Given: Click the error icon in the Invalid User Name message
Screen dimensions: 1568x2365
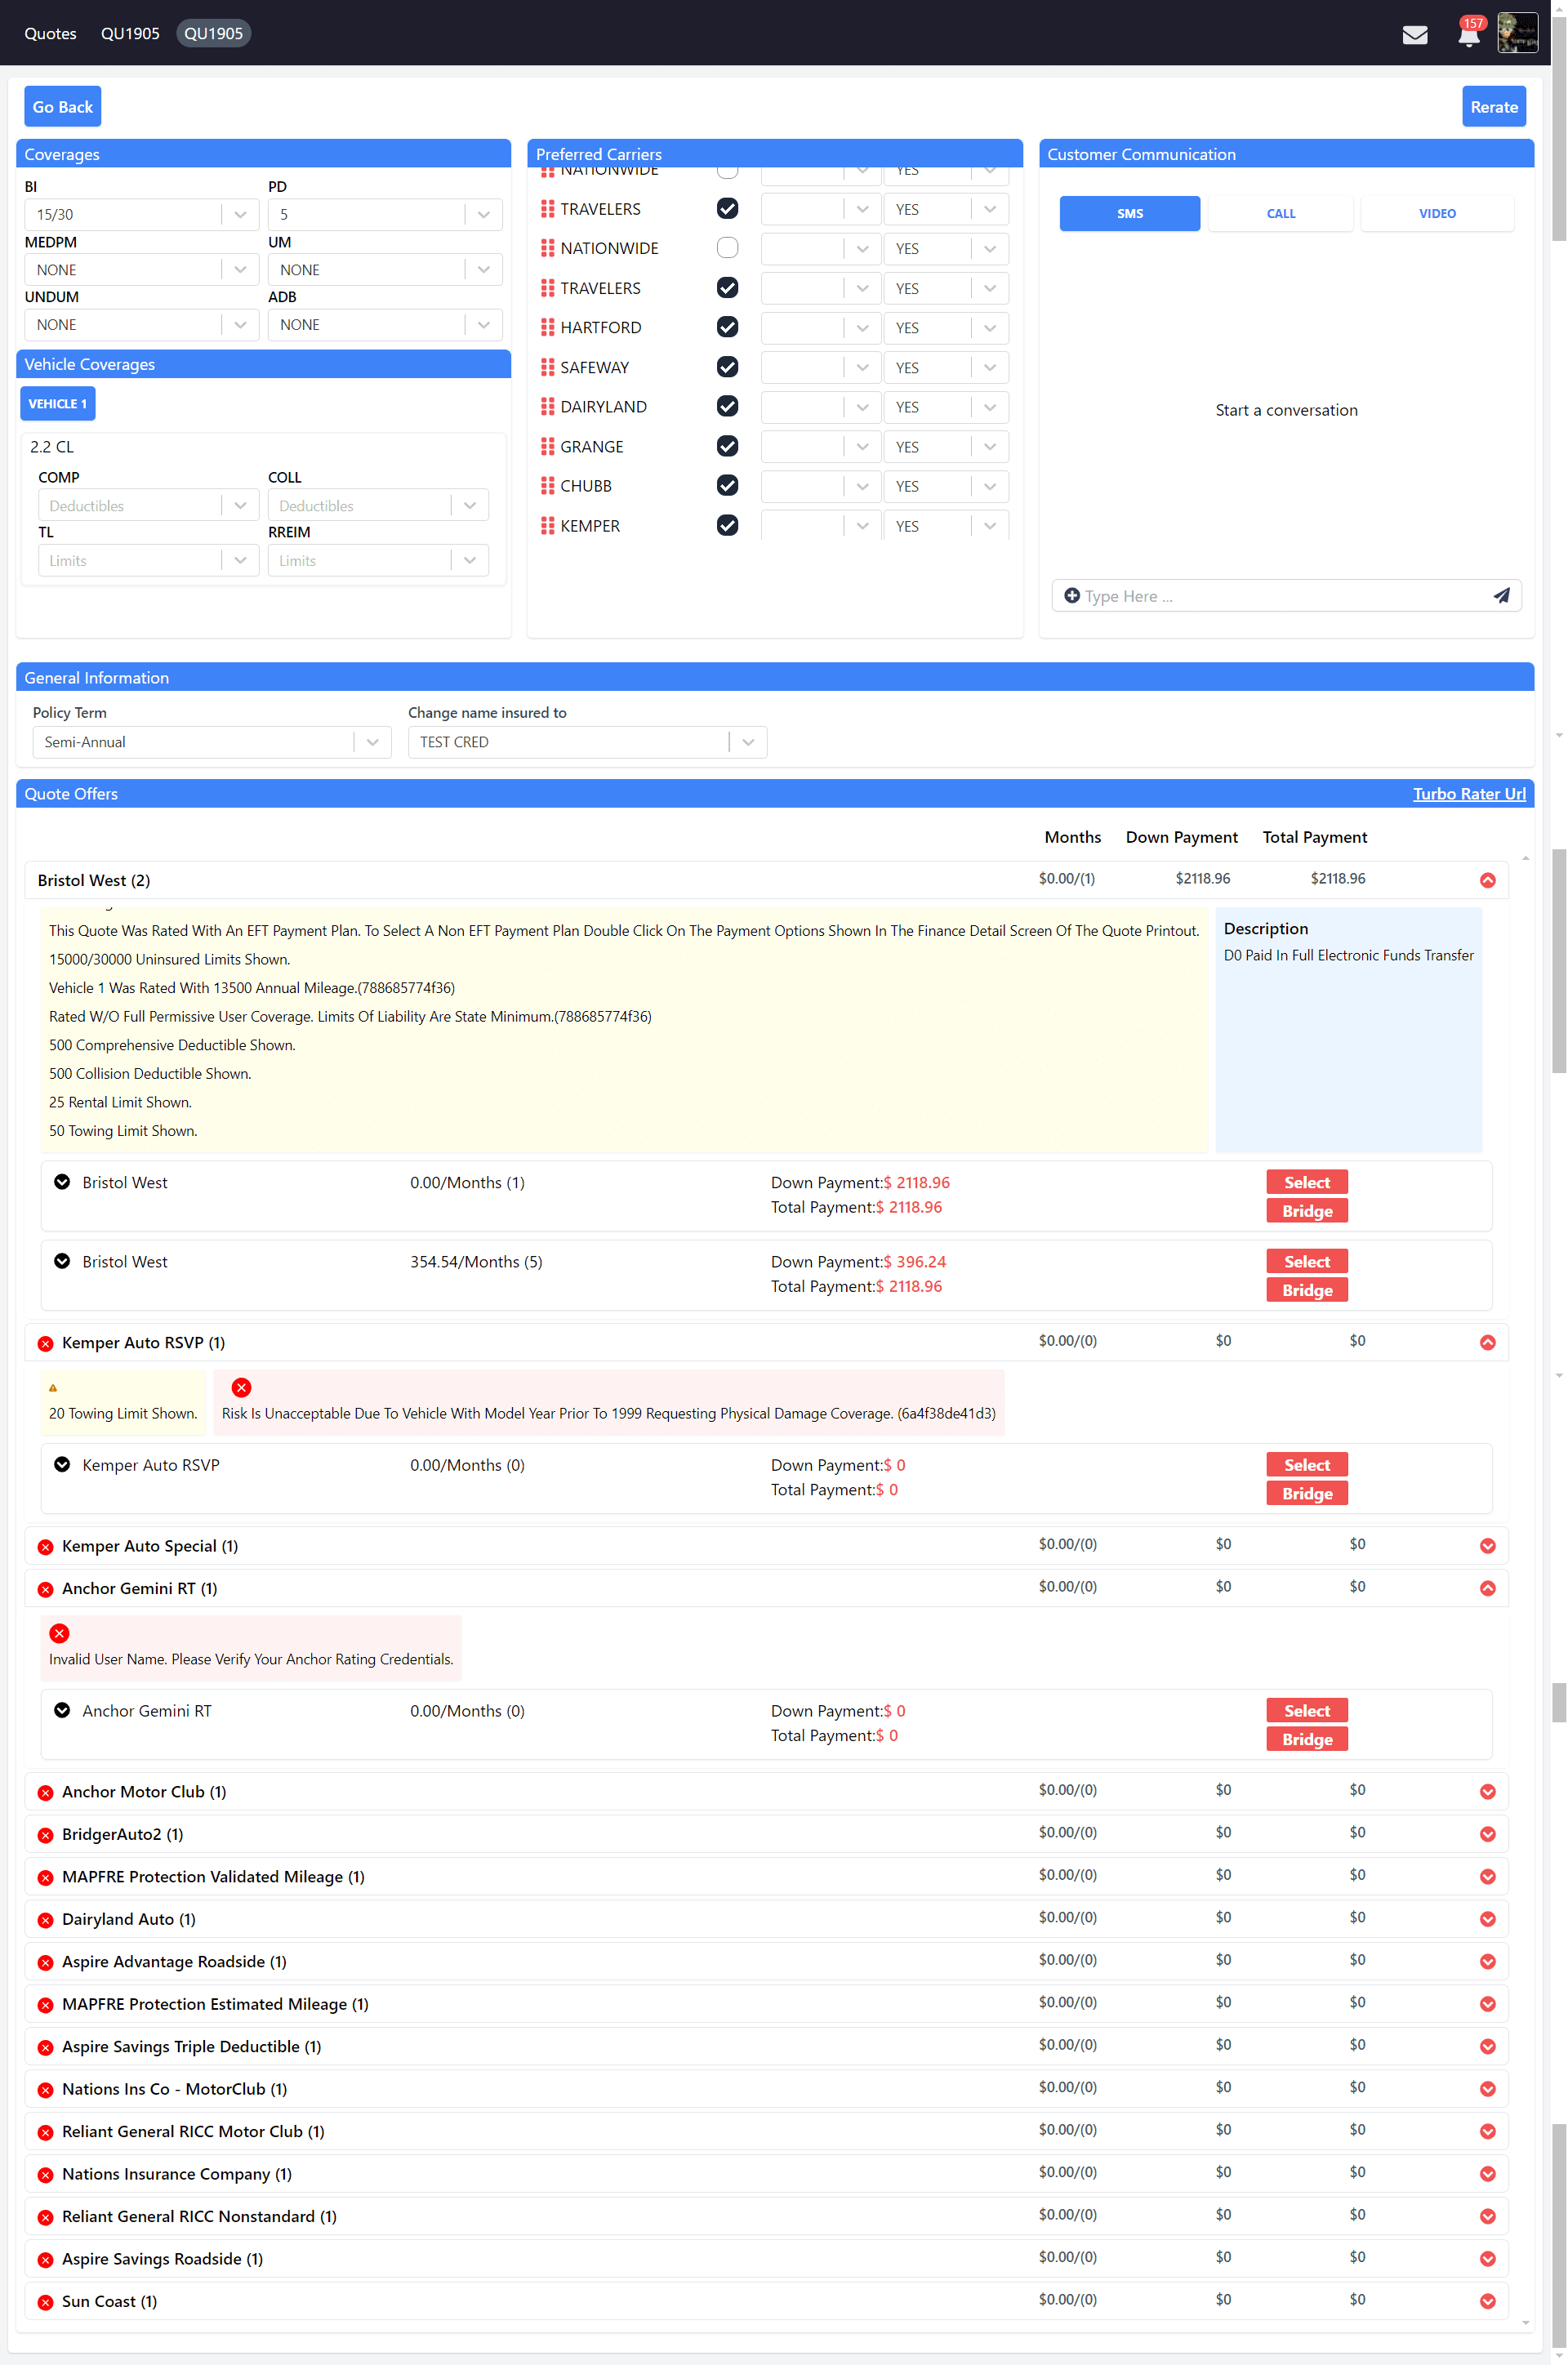Looking at the screenshot, I should (59, 1633).
